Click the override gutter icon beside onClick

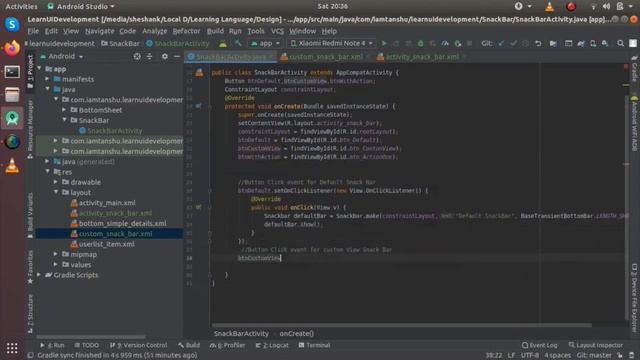point(198,207)
